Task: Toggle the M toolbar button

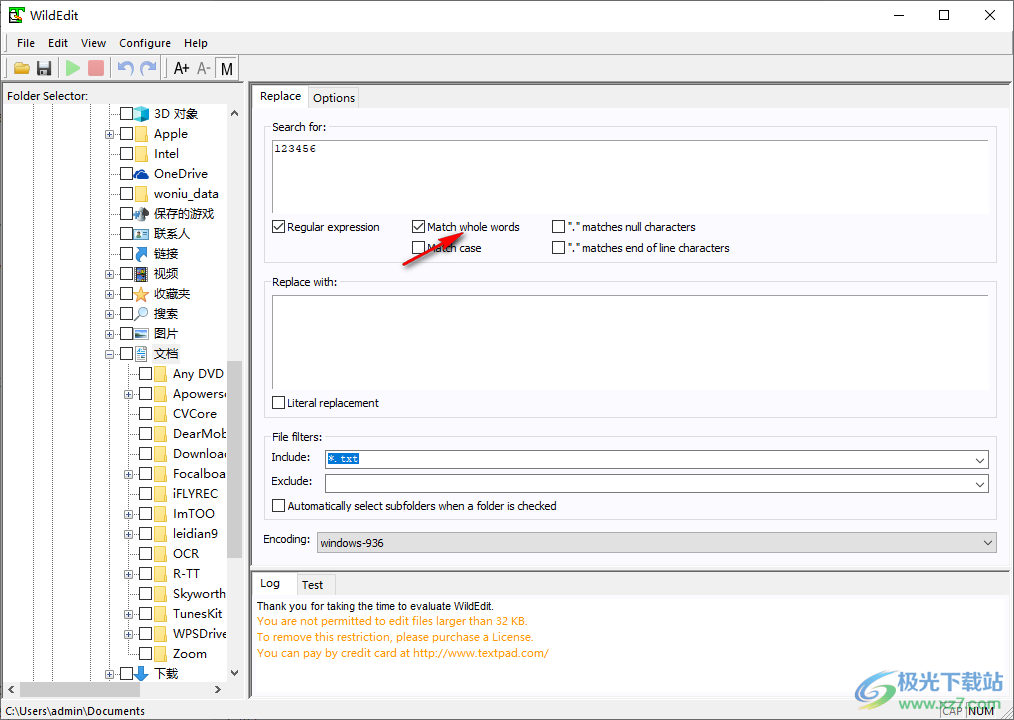Action: (227, 68)
